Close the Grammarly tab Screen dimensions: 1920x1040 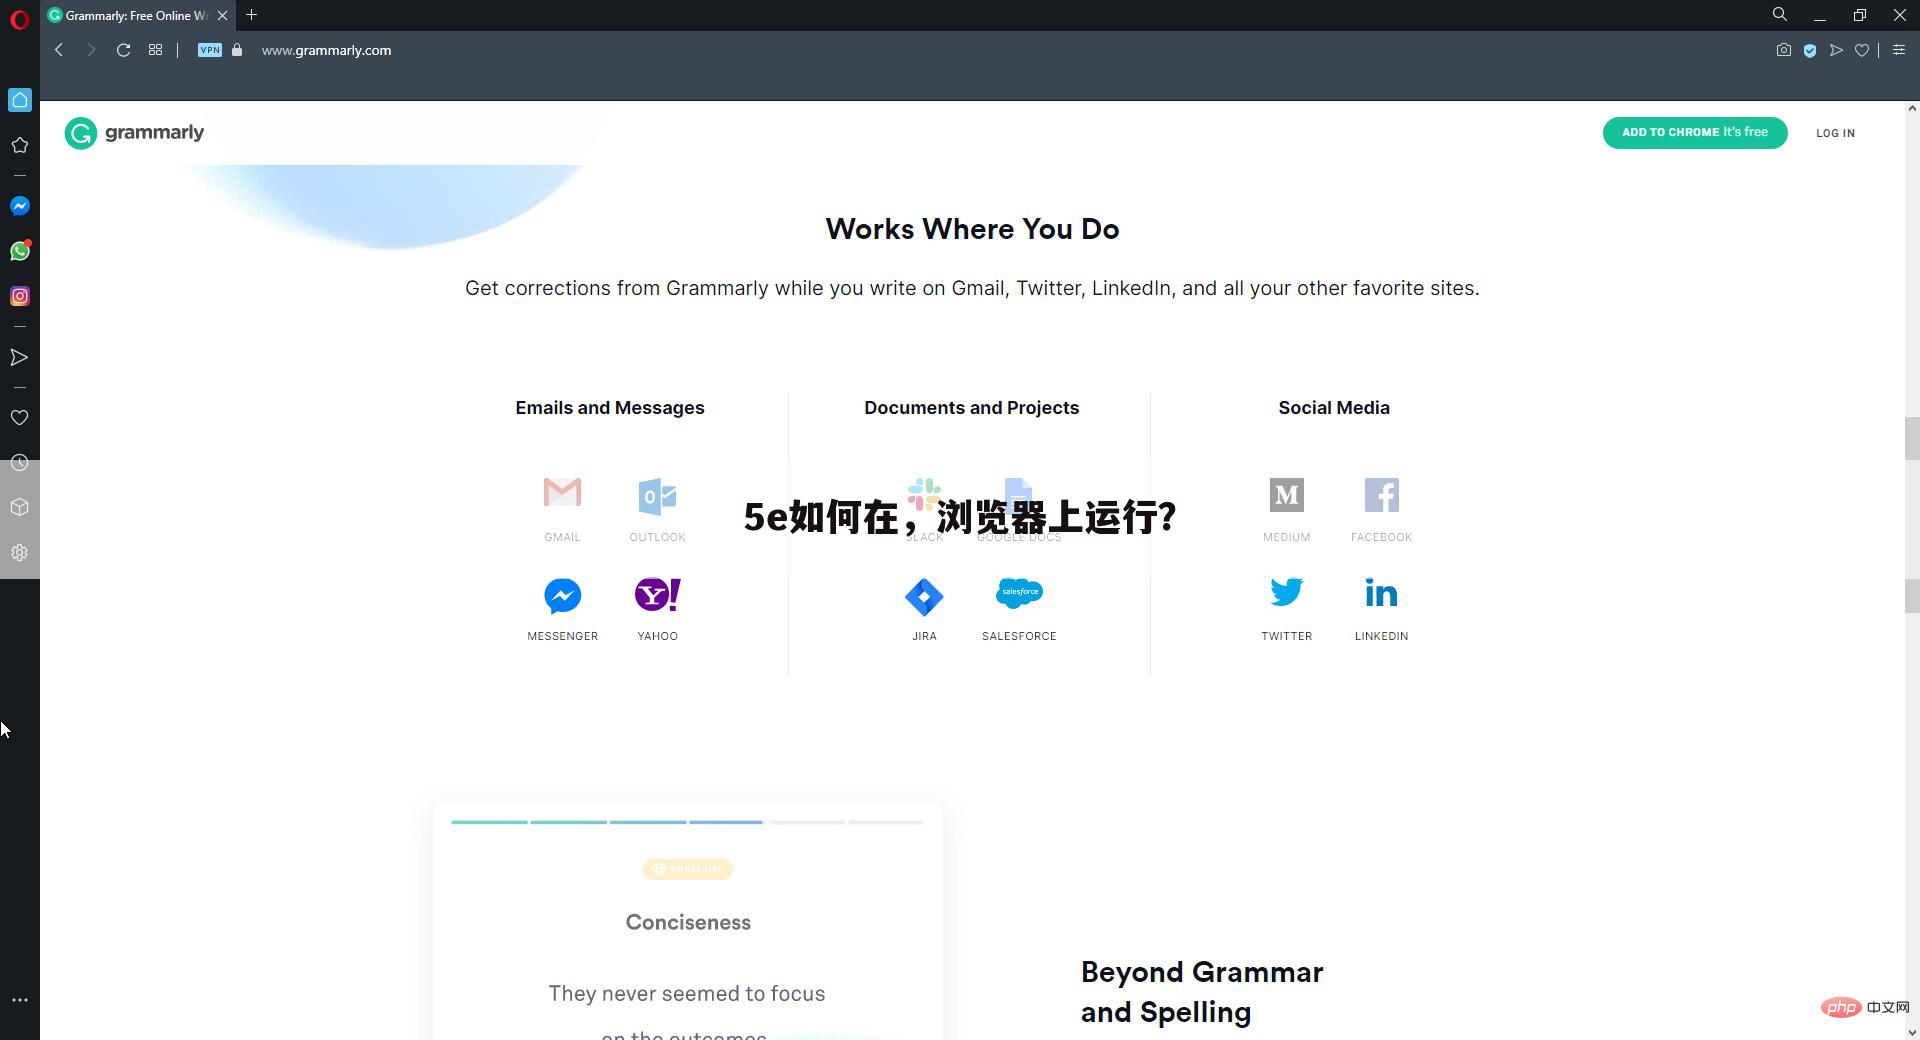click(223, 16)
